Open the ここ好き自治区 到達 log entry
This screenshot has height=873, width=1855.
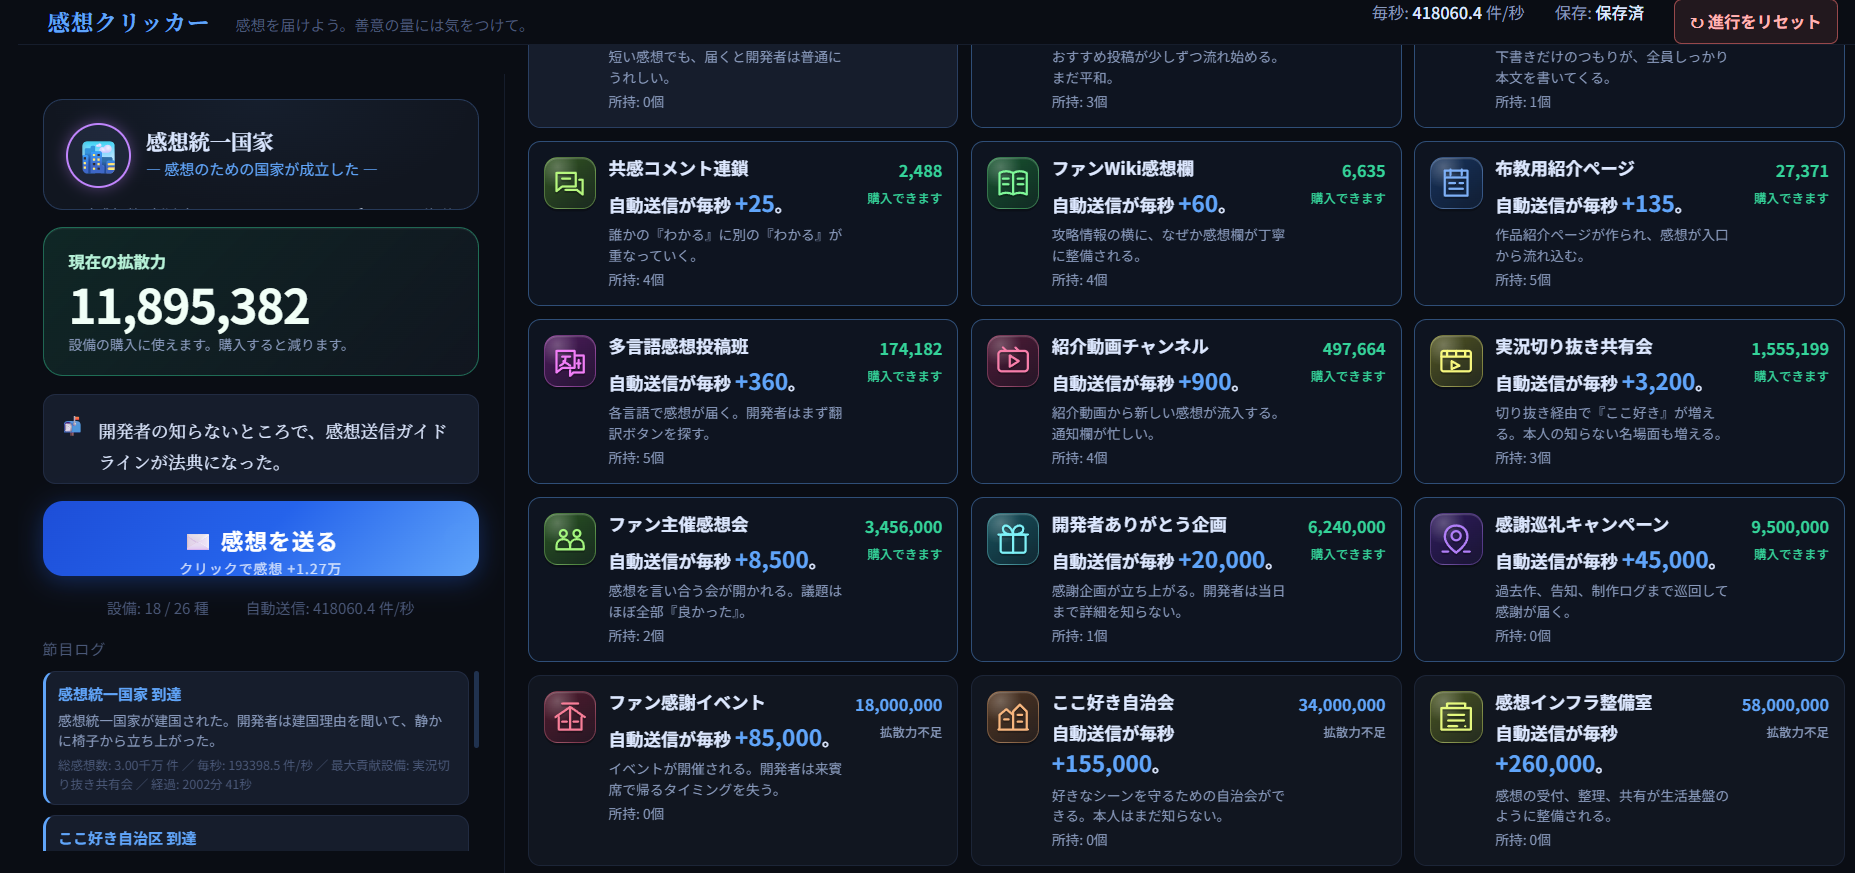click(256, 834)
